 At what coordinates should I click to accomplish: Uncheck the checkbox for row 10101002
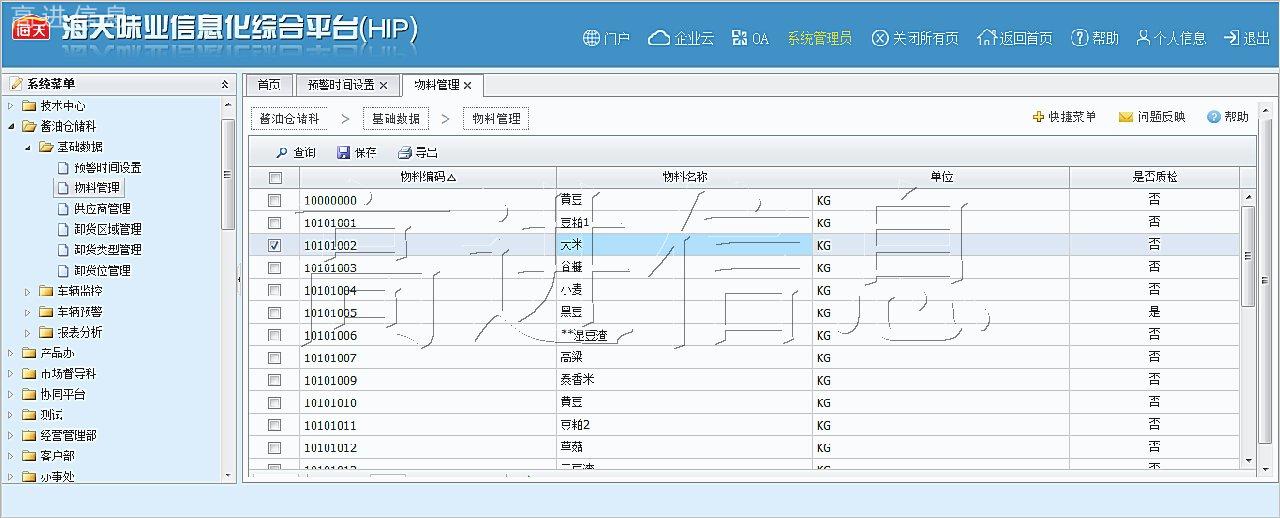point(275,245)
